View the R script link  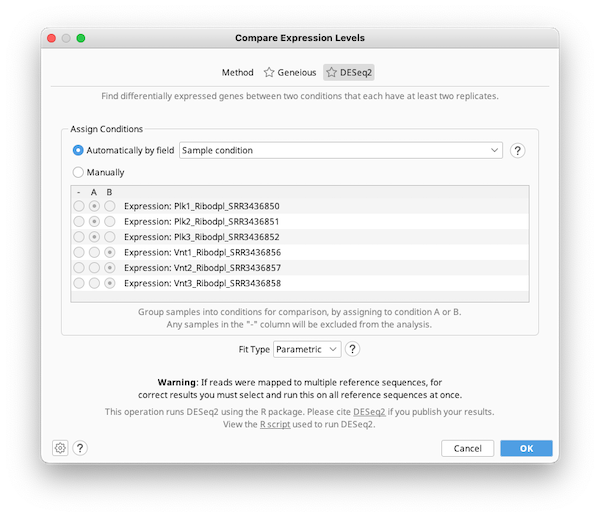[275, 424]
